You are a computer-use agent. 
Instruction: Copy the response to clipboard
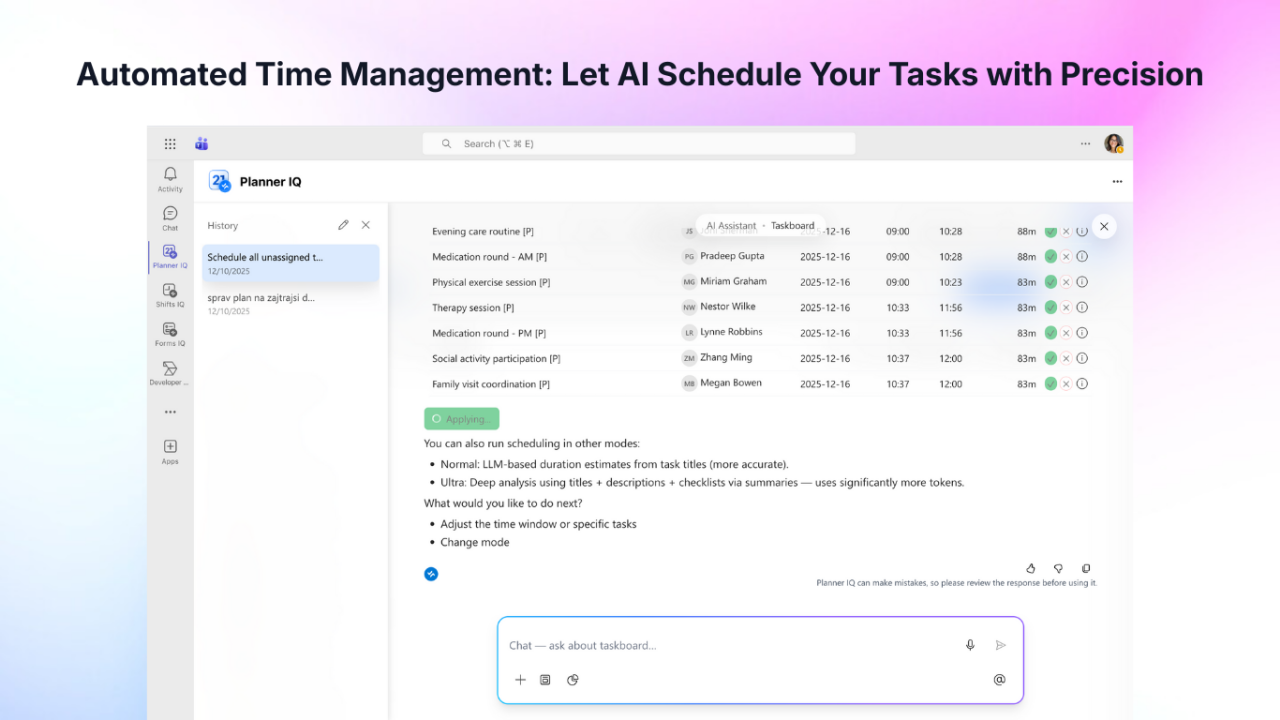[x=1086, y=568]
